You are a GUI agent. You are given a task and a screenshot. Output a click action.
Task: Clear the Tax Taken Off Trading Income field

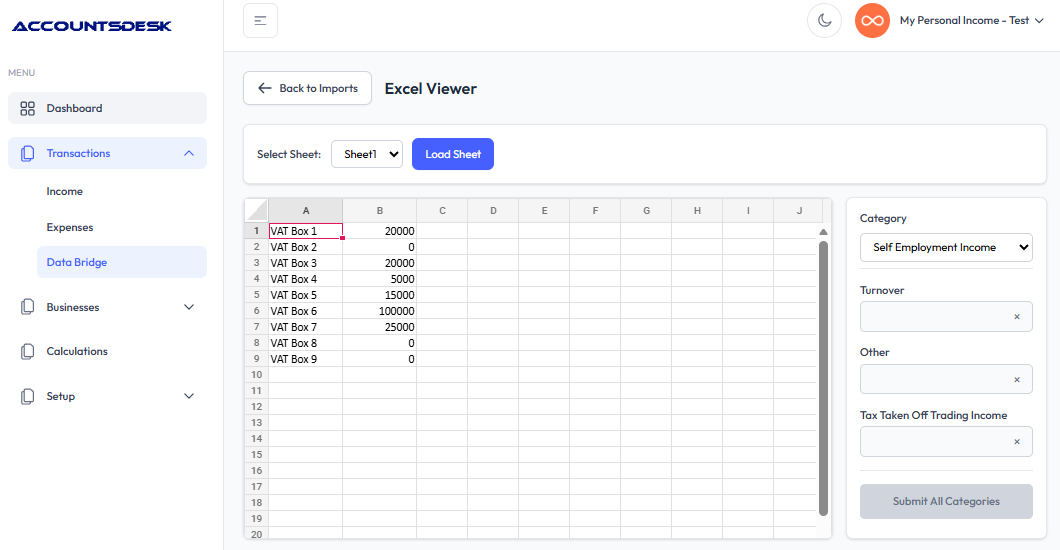(x=1017, y=442)
